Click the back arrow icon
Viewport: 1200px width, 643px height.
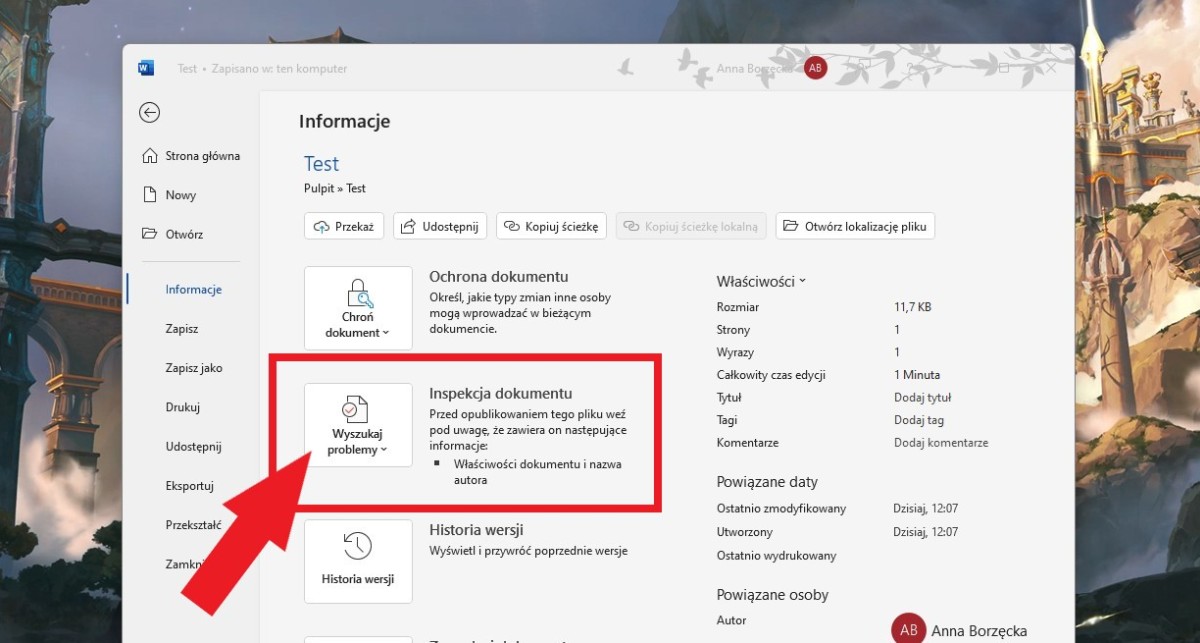click(x=150, y=113)
